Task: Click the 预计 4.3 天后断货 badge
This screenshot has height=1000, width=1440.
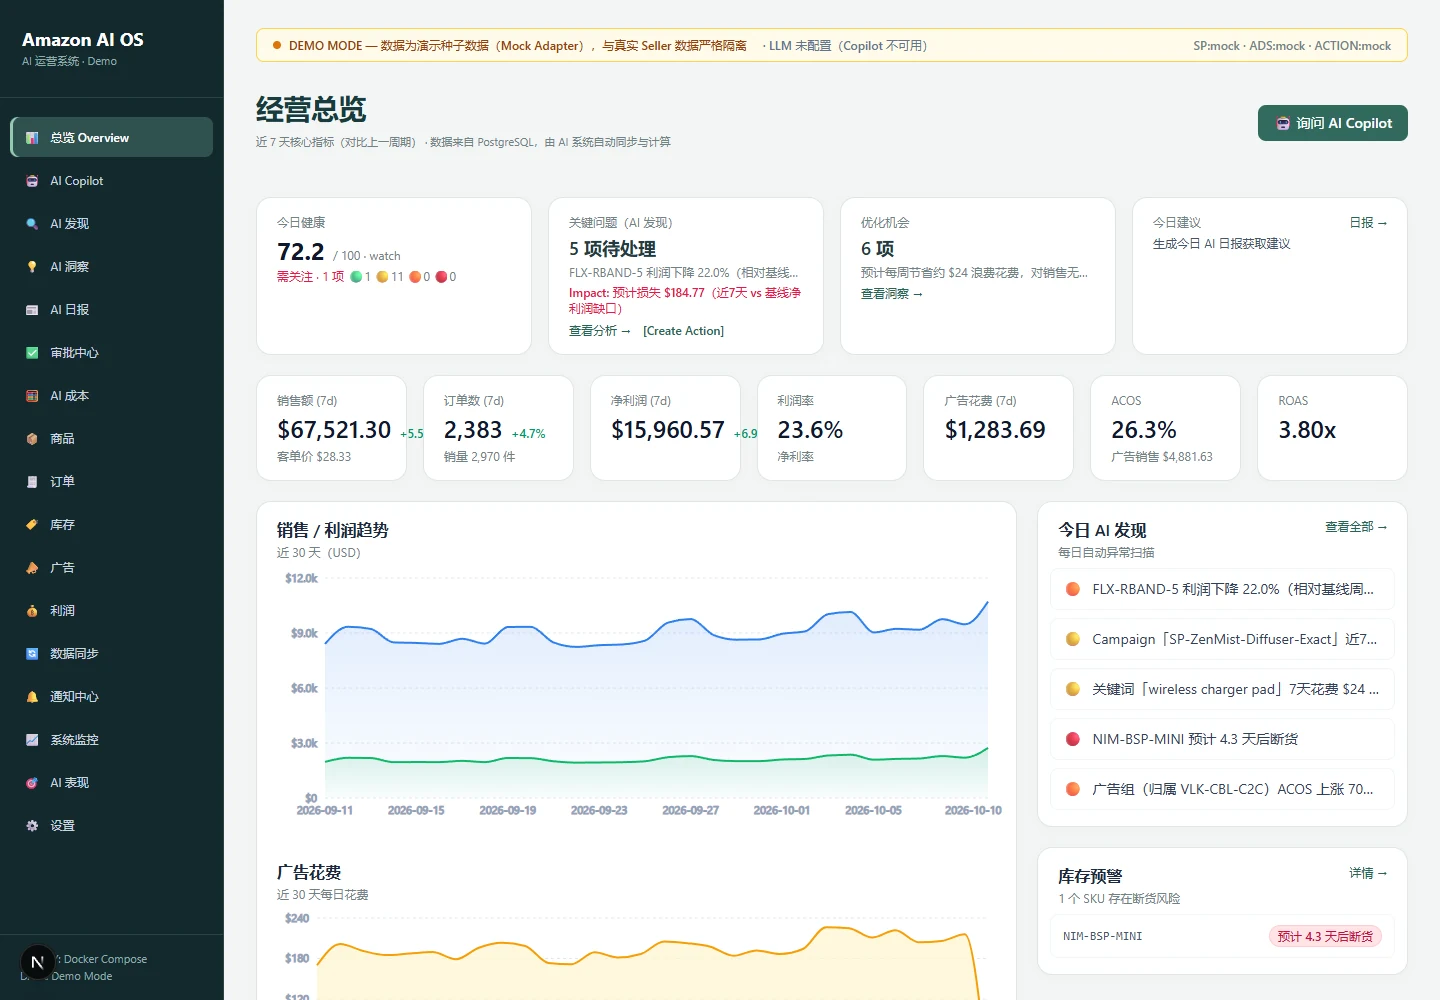Action: (x=1325, y=937)
